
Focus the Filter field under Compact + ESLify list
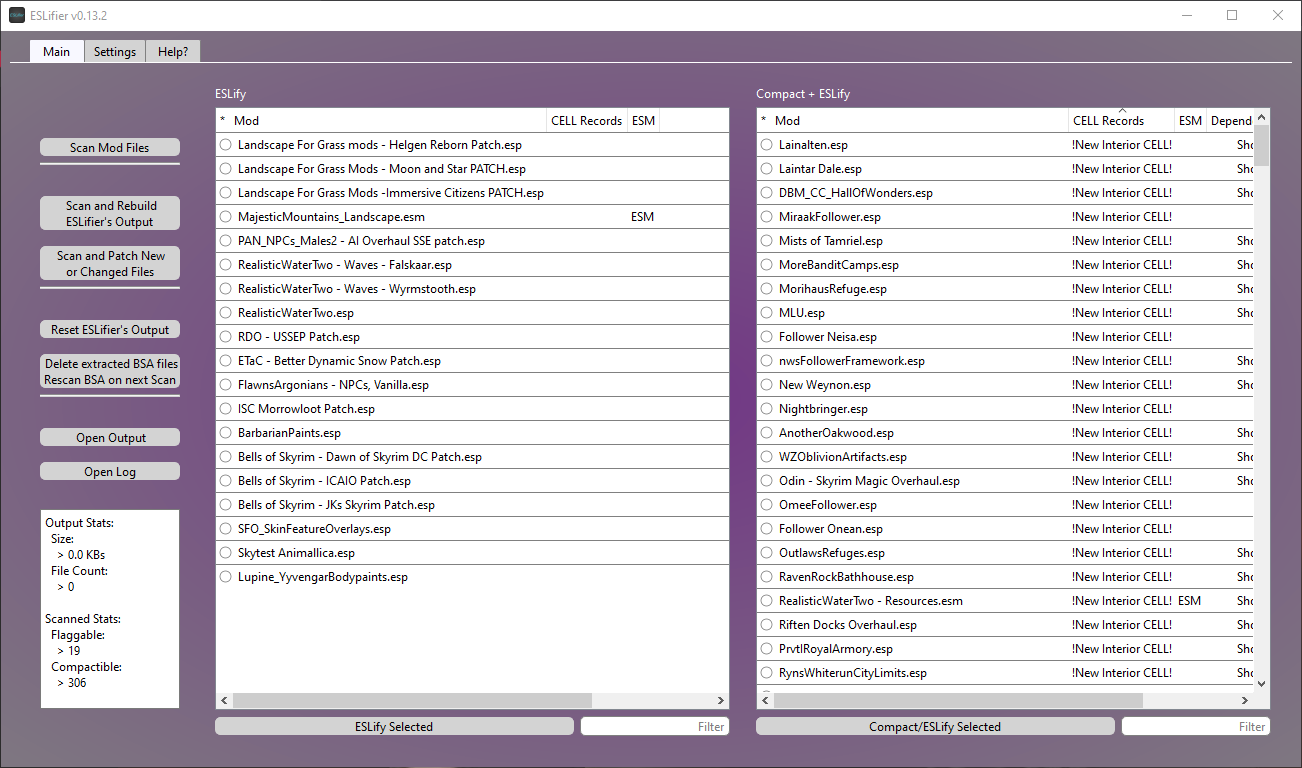[x=1196, y=726]
